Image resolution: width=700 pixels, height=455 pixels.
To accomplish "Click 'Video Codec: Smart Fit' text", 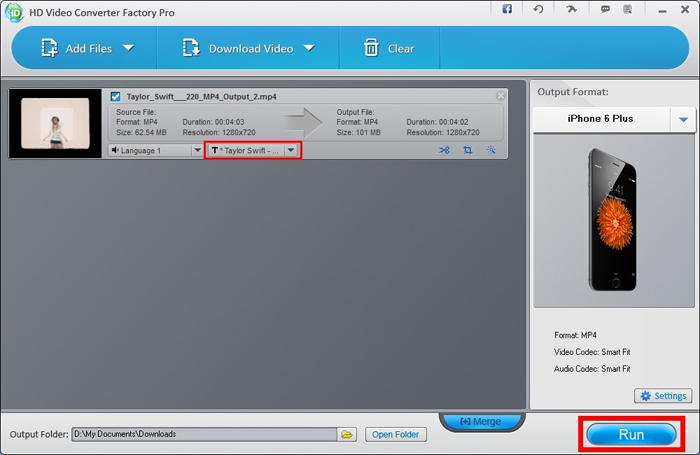I will [592, 352].
